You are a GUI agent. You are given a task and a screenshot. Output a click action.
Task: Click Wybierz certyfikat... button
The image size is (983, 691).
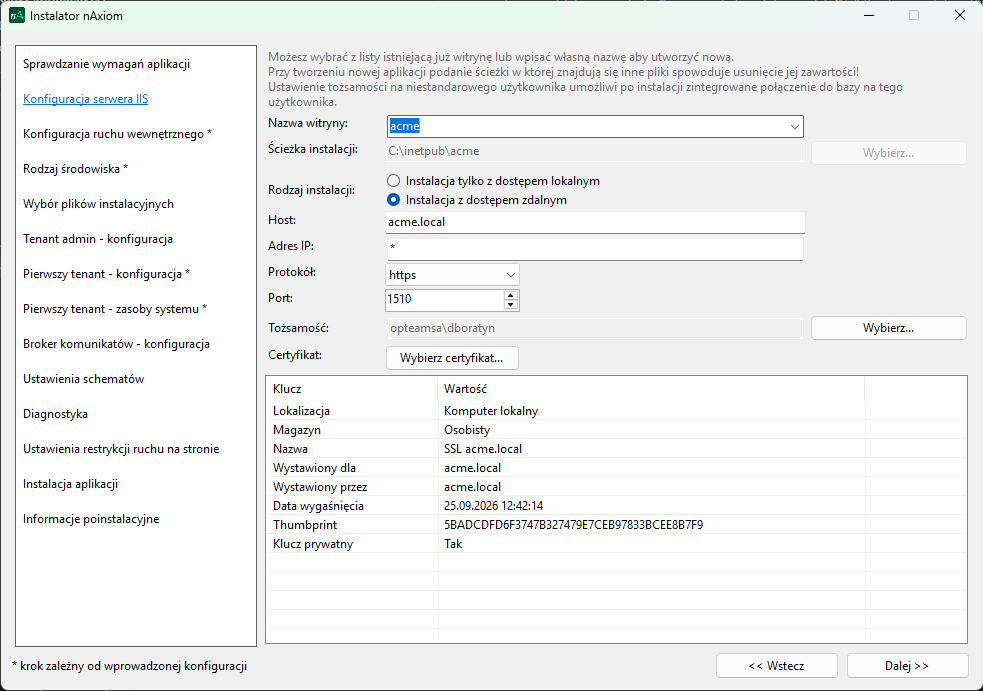(450, 358)
